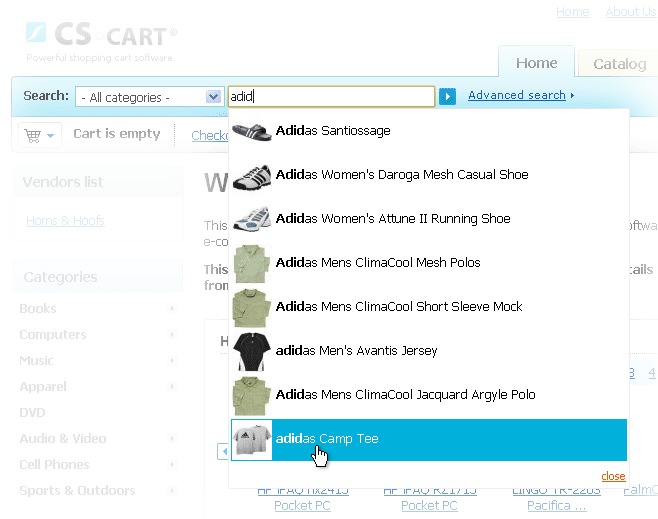The height and width of the screenshot is (519, 658).
Task: Click the previous-arrow scroller button
Action: (223, 451)
